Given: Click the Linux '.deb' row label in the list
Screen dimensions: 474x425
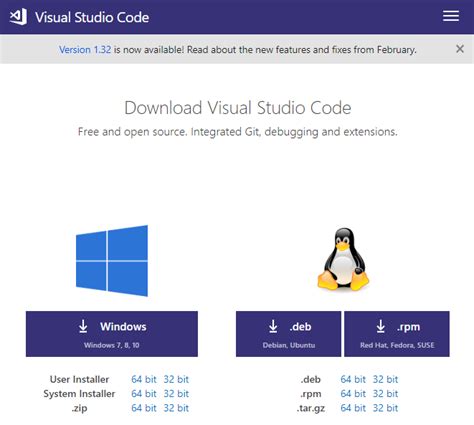Looking at the screenshot, I should (311, 379).
